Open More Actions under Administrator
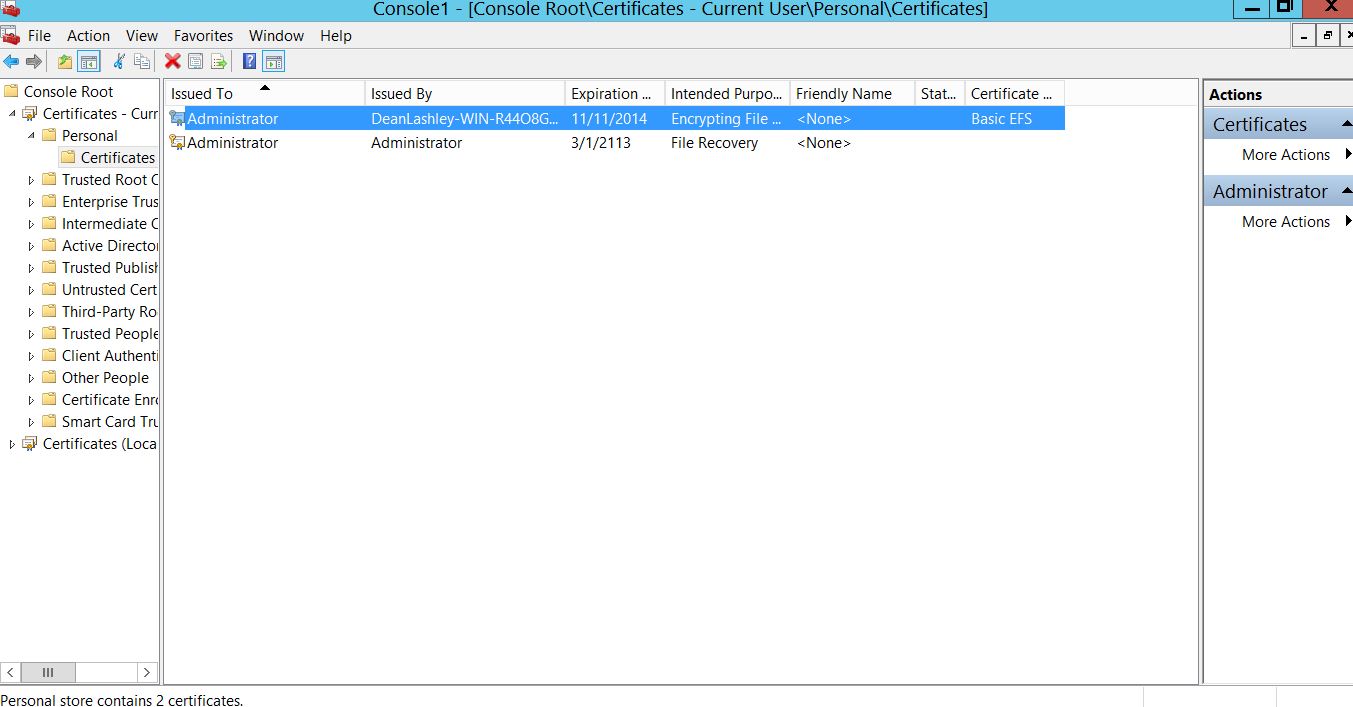The image size is (1353, 707). (x=1286, y=222)
